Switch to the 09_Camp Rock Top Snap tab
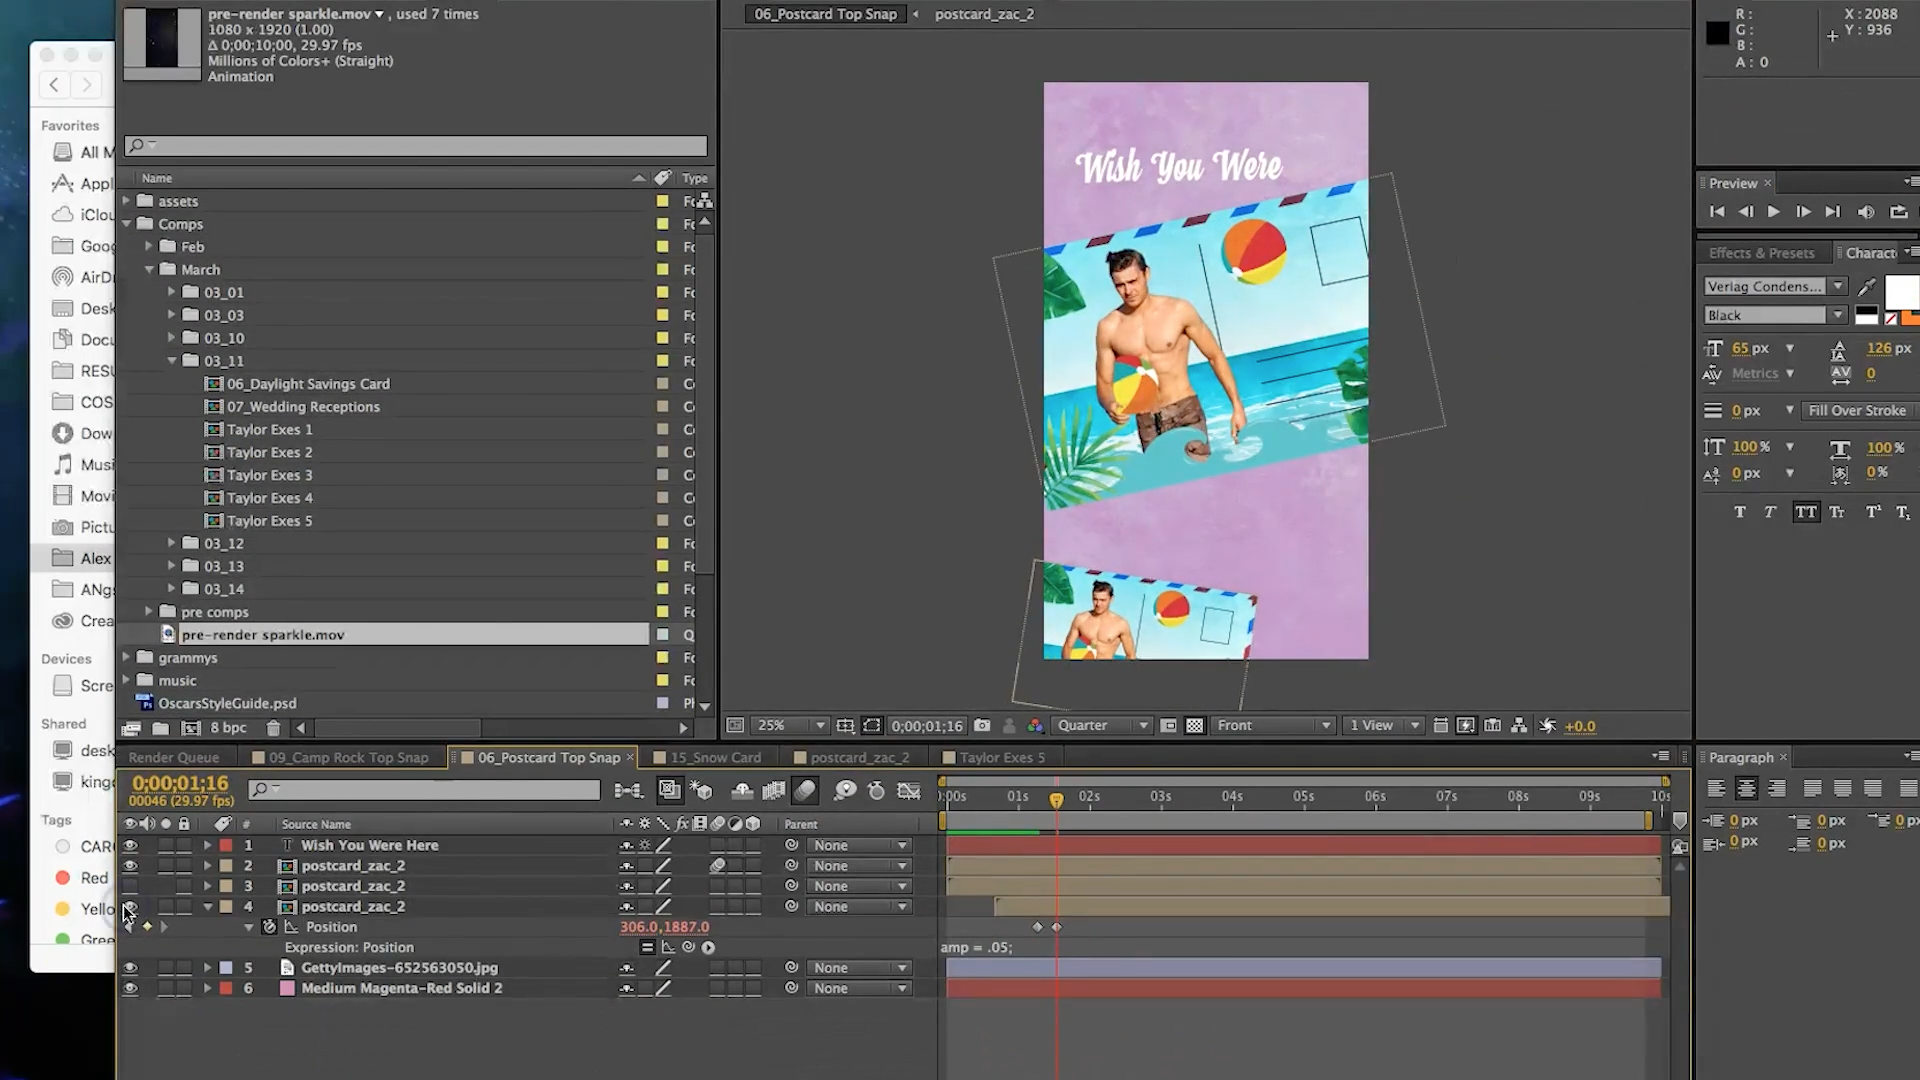 pos(347,758)
